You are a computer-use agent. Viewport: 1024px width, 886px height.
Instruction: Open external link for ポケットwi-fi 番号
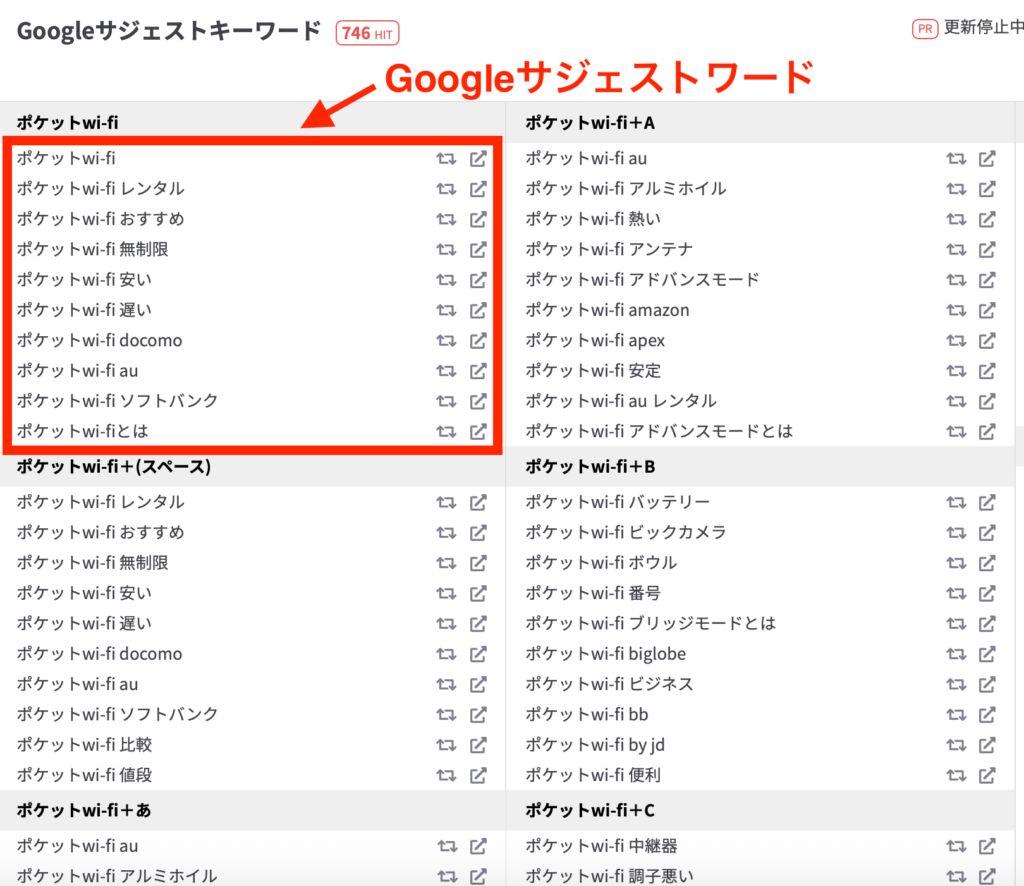pos(987,593)
